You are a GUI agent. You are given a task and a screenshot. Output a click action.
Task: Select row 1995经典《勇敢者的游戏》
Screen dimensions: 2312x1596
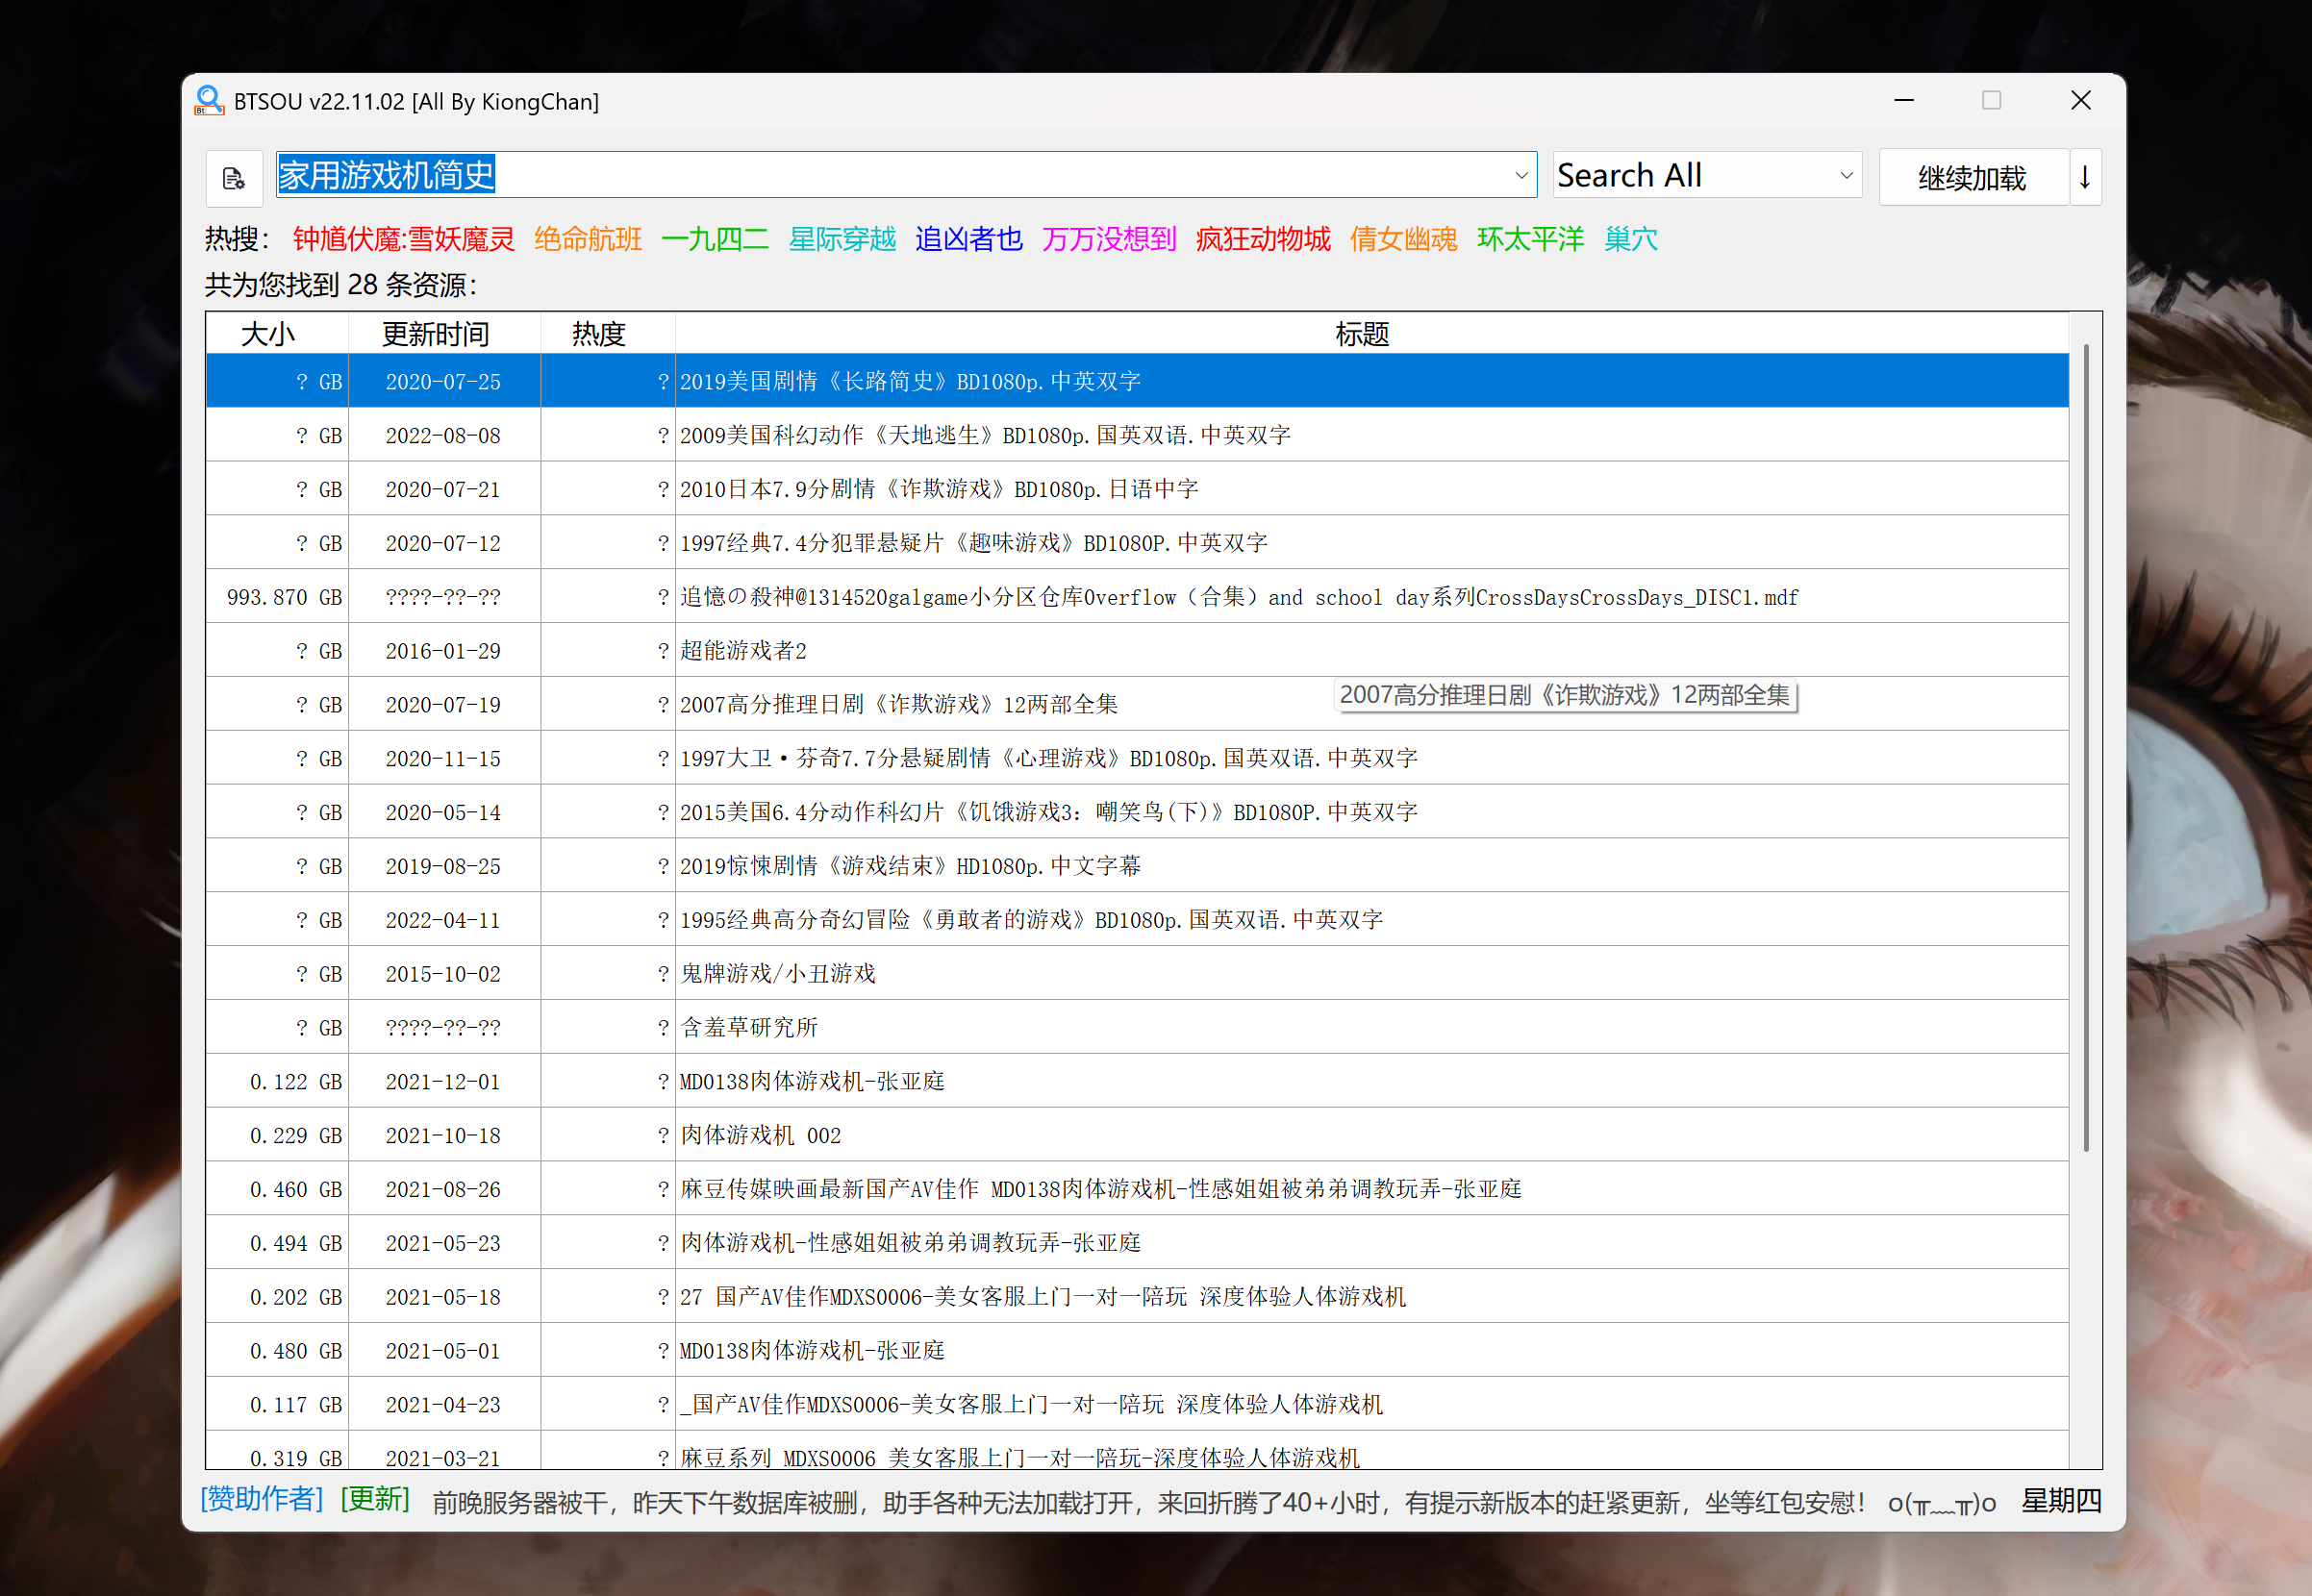[1137, 920]
